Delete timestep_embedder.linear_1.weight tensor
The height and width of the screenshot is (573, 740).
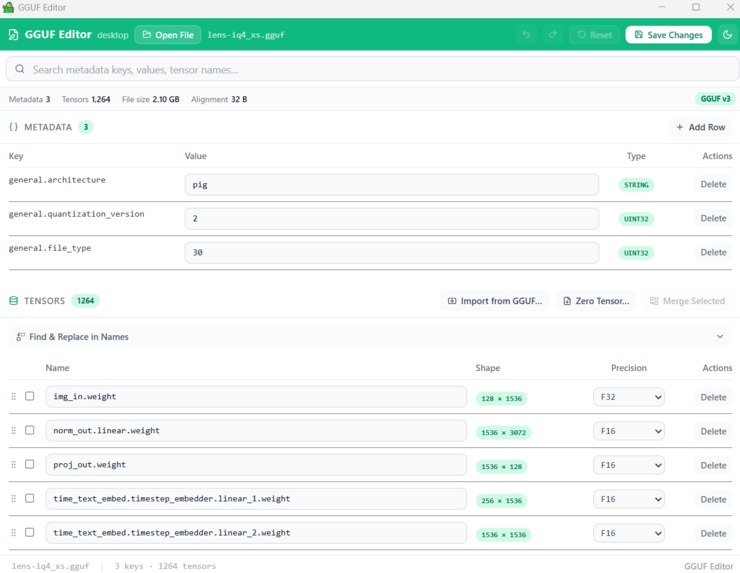tap(713, 499)
